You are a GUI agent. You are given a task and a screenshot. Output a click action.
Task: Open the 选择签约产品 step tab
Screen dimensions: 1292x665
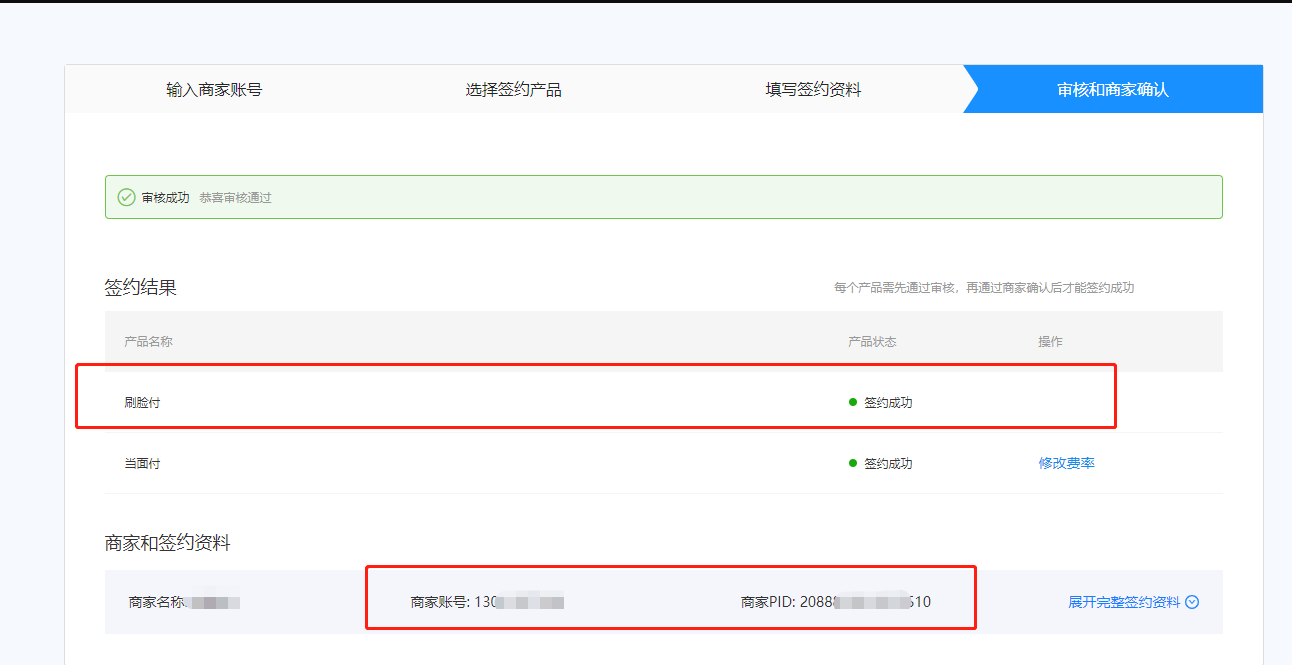tap(513, 90)
